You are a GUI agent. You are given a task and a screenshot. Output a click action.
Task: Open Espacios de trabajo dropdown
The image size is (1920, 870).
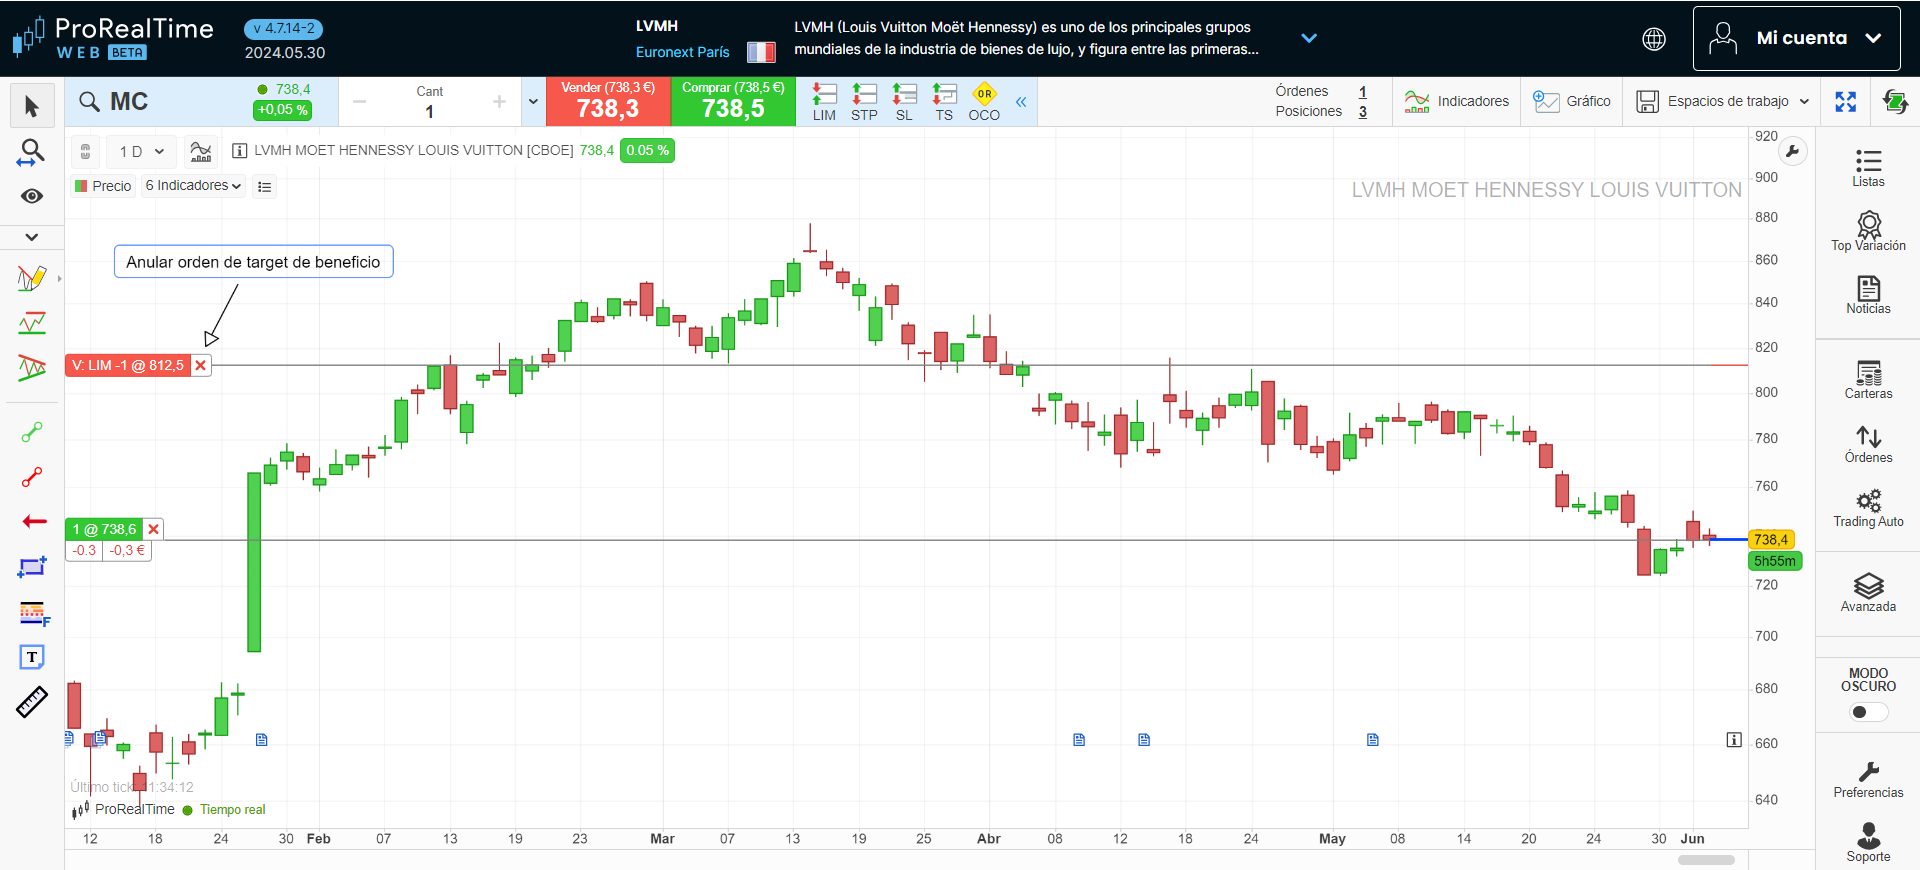tap(1723, 101)
